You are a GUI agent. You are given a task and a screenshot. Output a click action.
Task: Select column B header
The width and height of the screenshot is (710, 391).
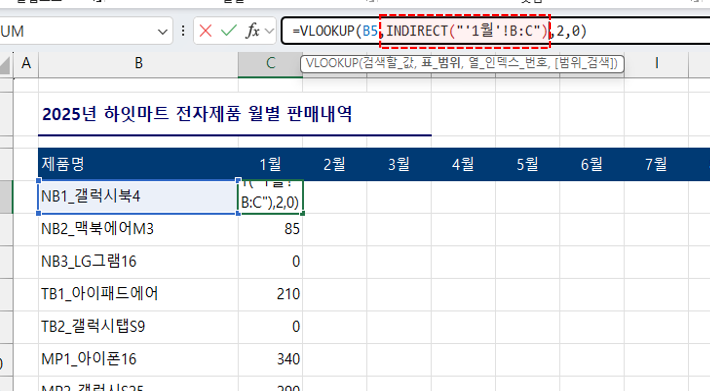pyautogui.click(x=139, y=63)
